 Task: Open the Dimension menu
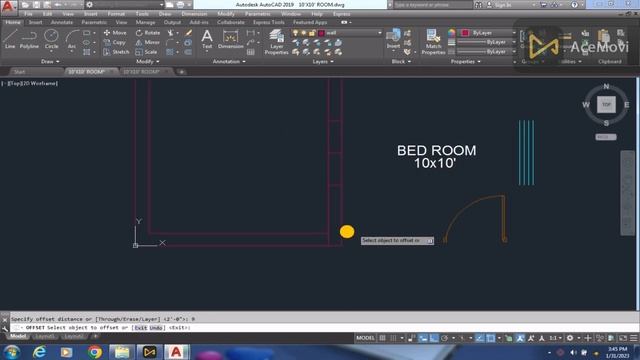(194, 14)
